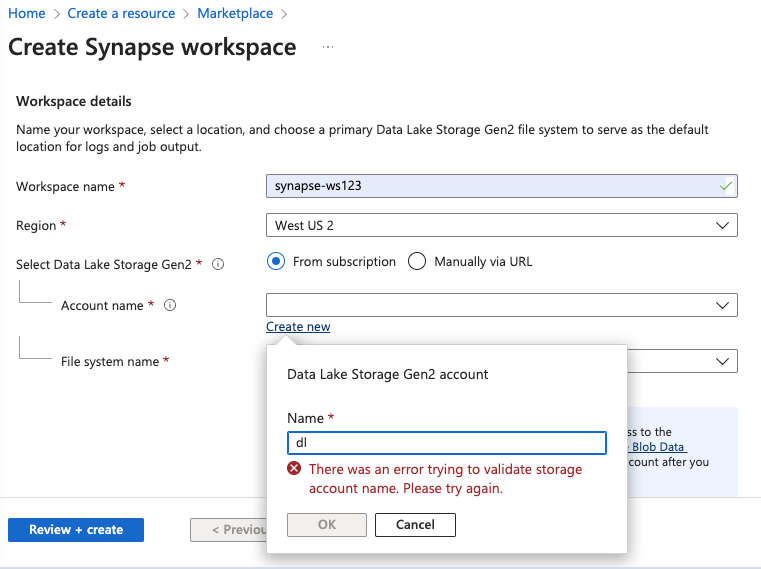Click the Review + create button

click(x=76, y=530)
